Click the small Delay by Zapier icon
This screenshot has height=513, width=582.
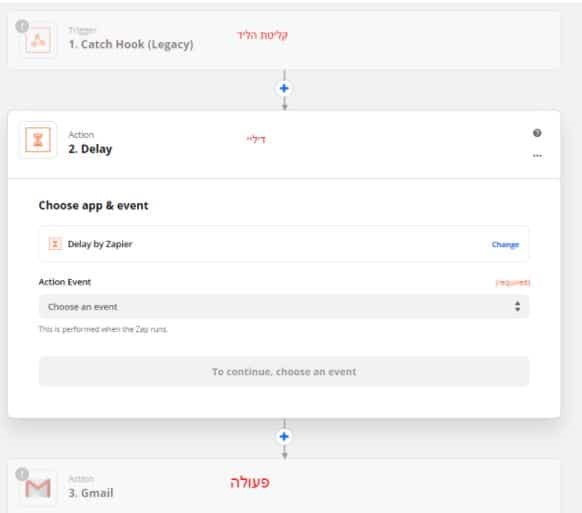point(55,244)
